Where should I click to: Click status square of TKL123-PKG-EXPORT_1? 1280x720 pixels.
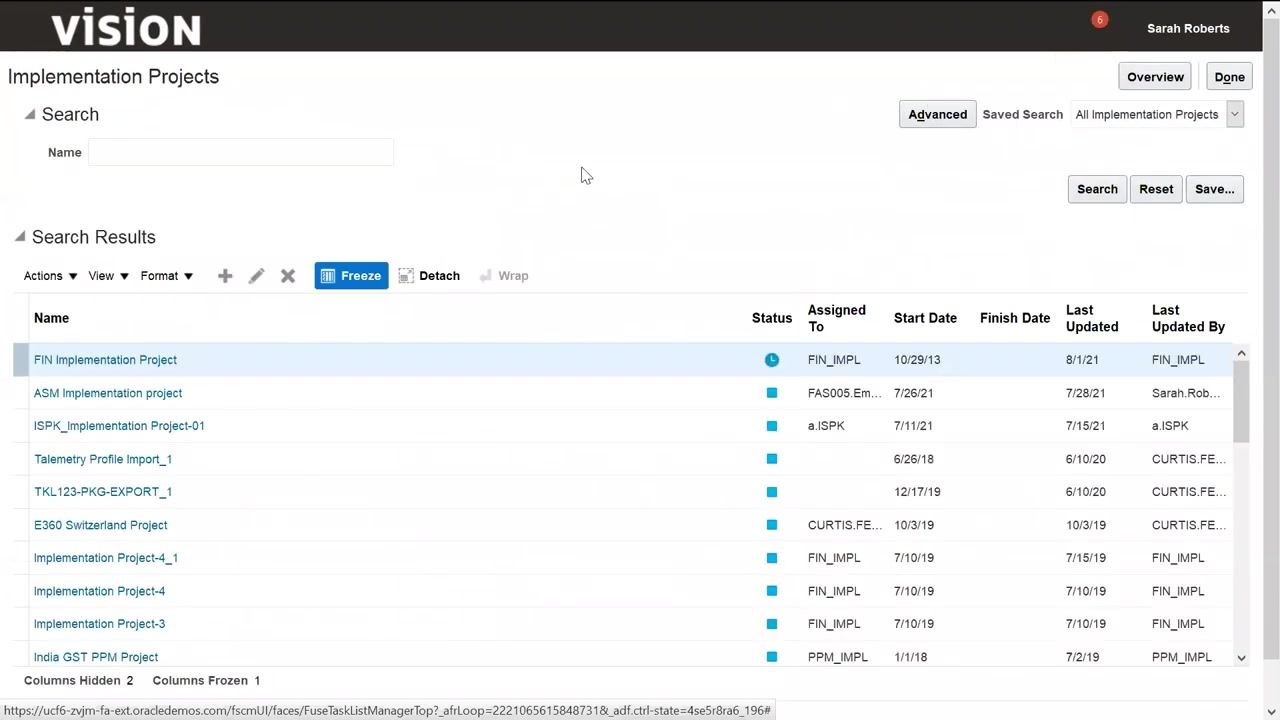tap(772, 492)
